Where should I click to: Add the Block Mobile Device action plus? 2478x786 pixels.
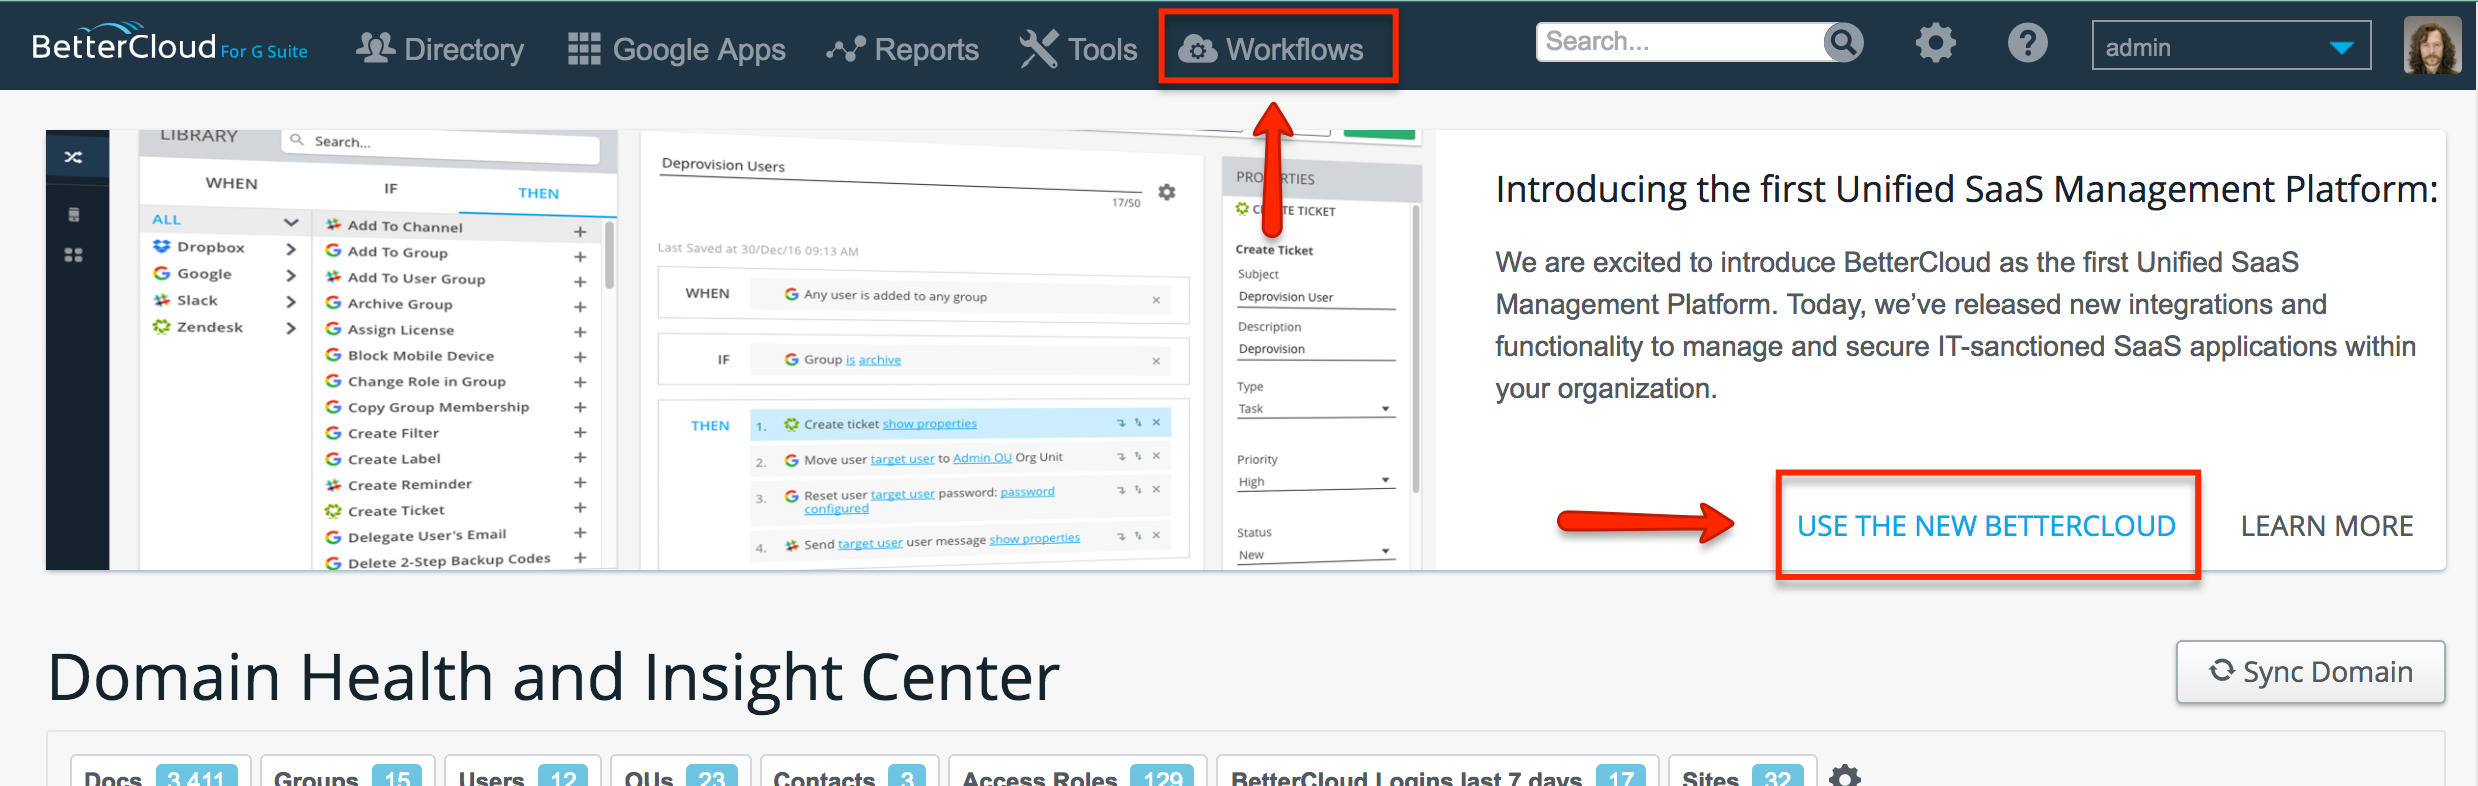[580, 357]
